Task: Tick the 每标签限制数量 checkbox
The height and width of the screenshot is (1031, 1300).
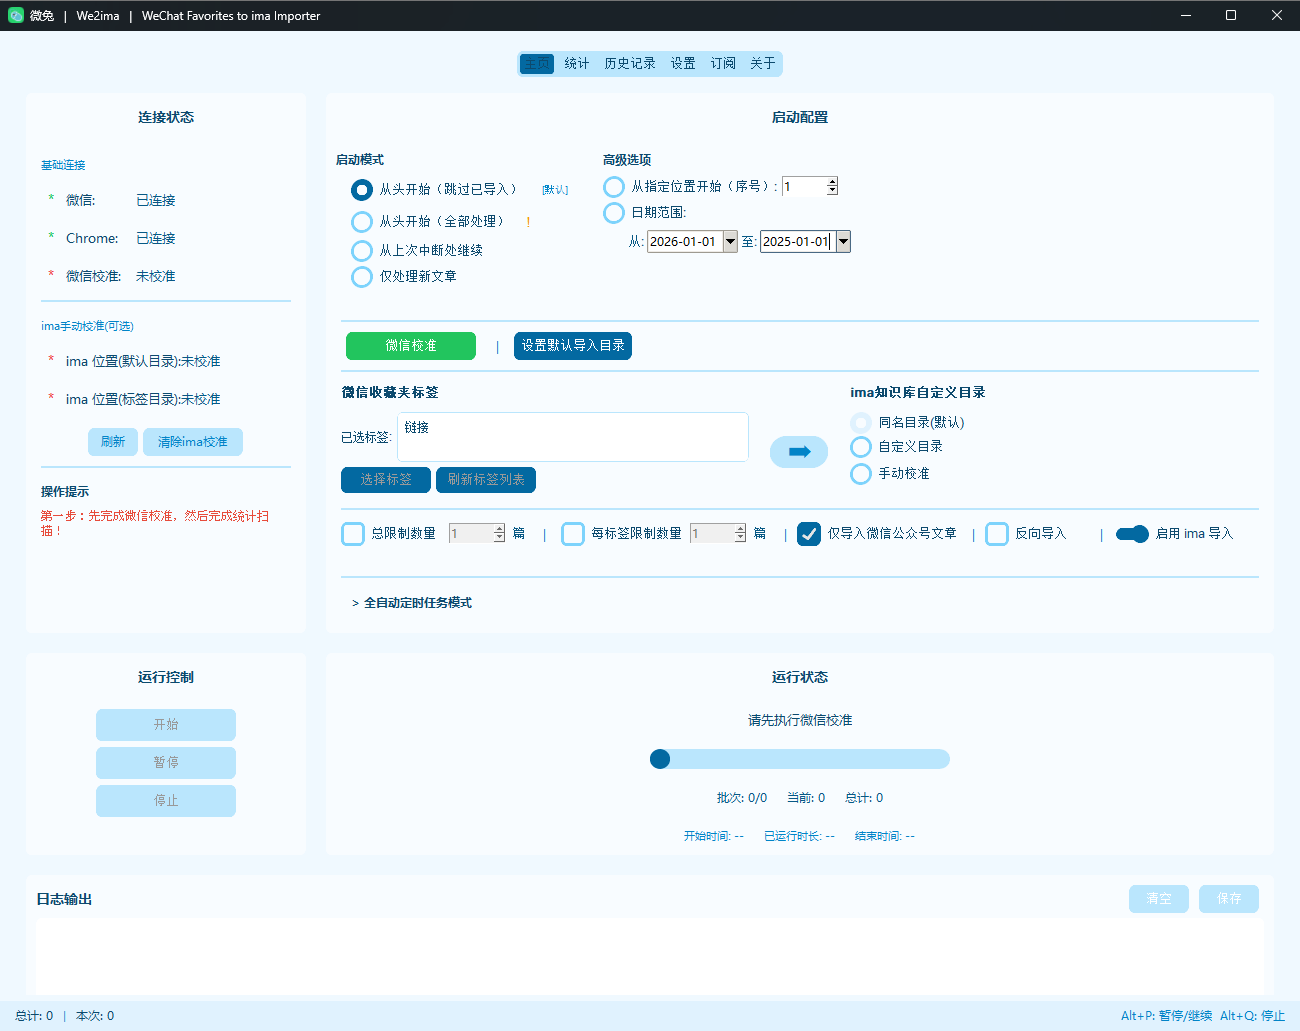Action: coord(573,534)
